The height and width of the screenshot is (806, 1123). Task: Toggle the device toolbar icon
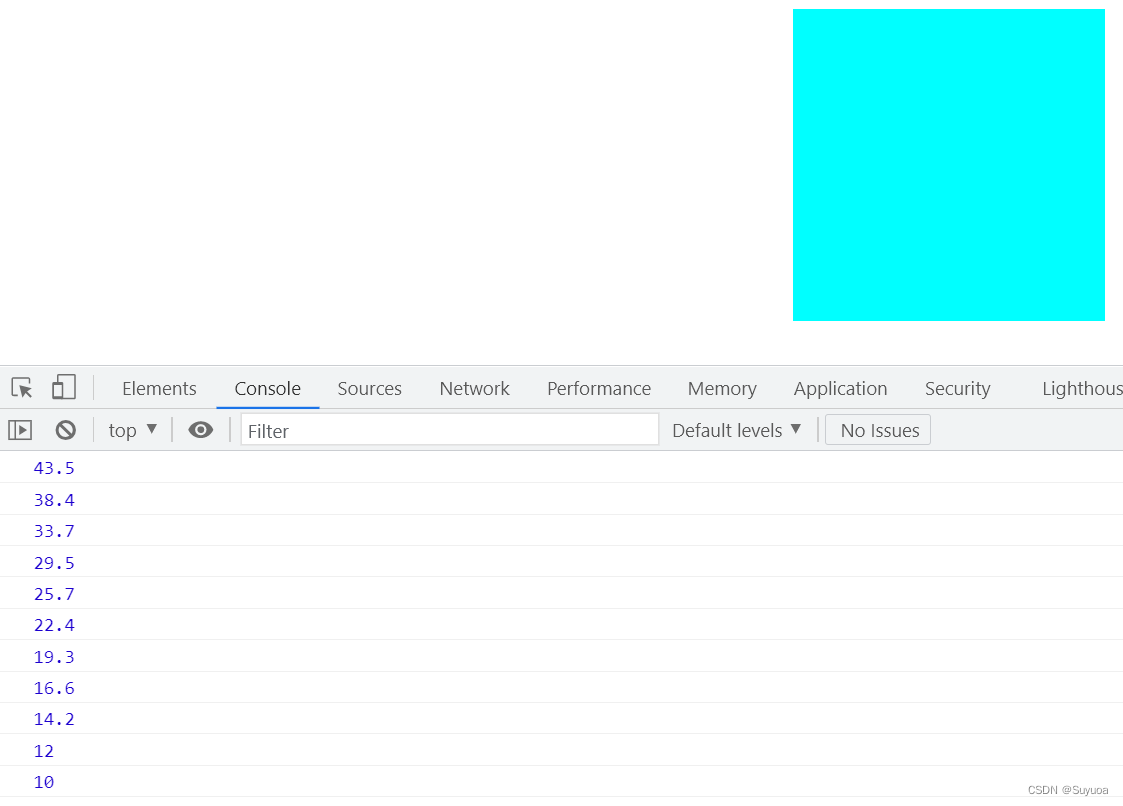point(64,388)
